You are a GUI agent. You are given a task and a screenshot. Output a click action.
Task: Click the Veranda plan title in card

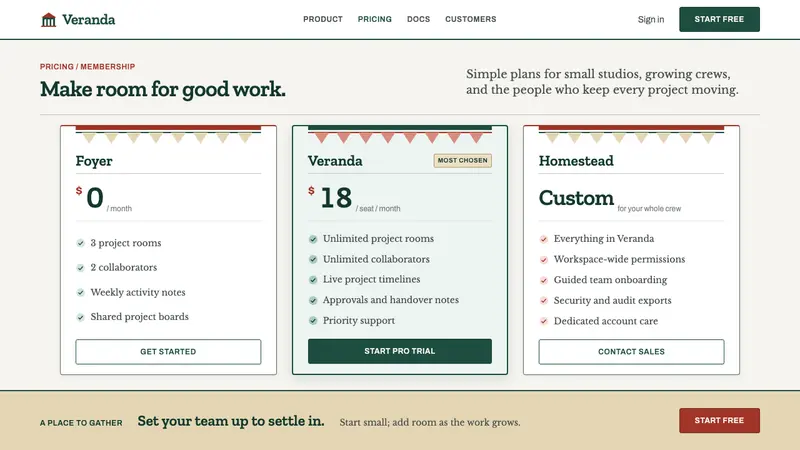tap(335, 161)
